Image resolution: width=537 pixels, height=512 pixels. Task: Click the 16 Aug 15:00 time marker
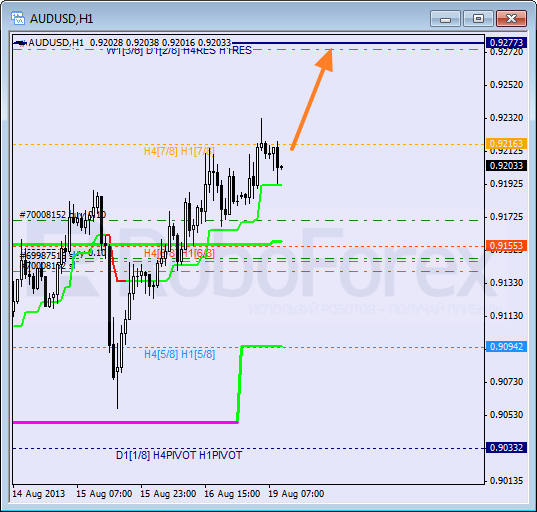click(232, 494)
